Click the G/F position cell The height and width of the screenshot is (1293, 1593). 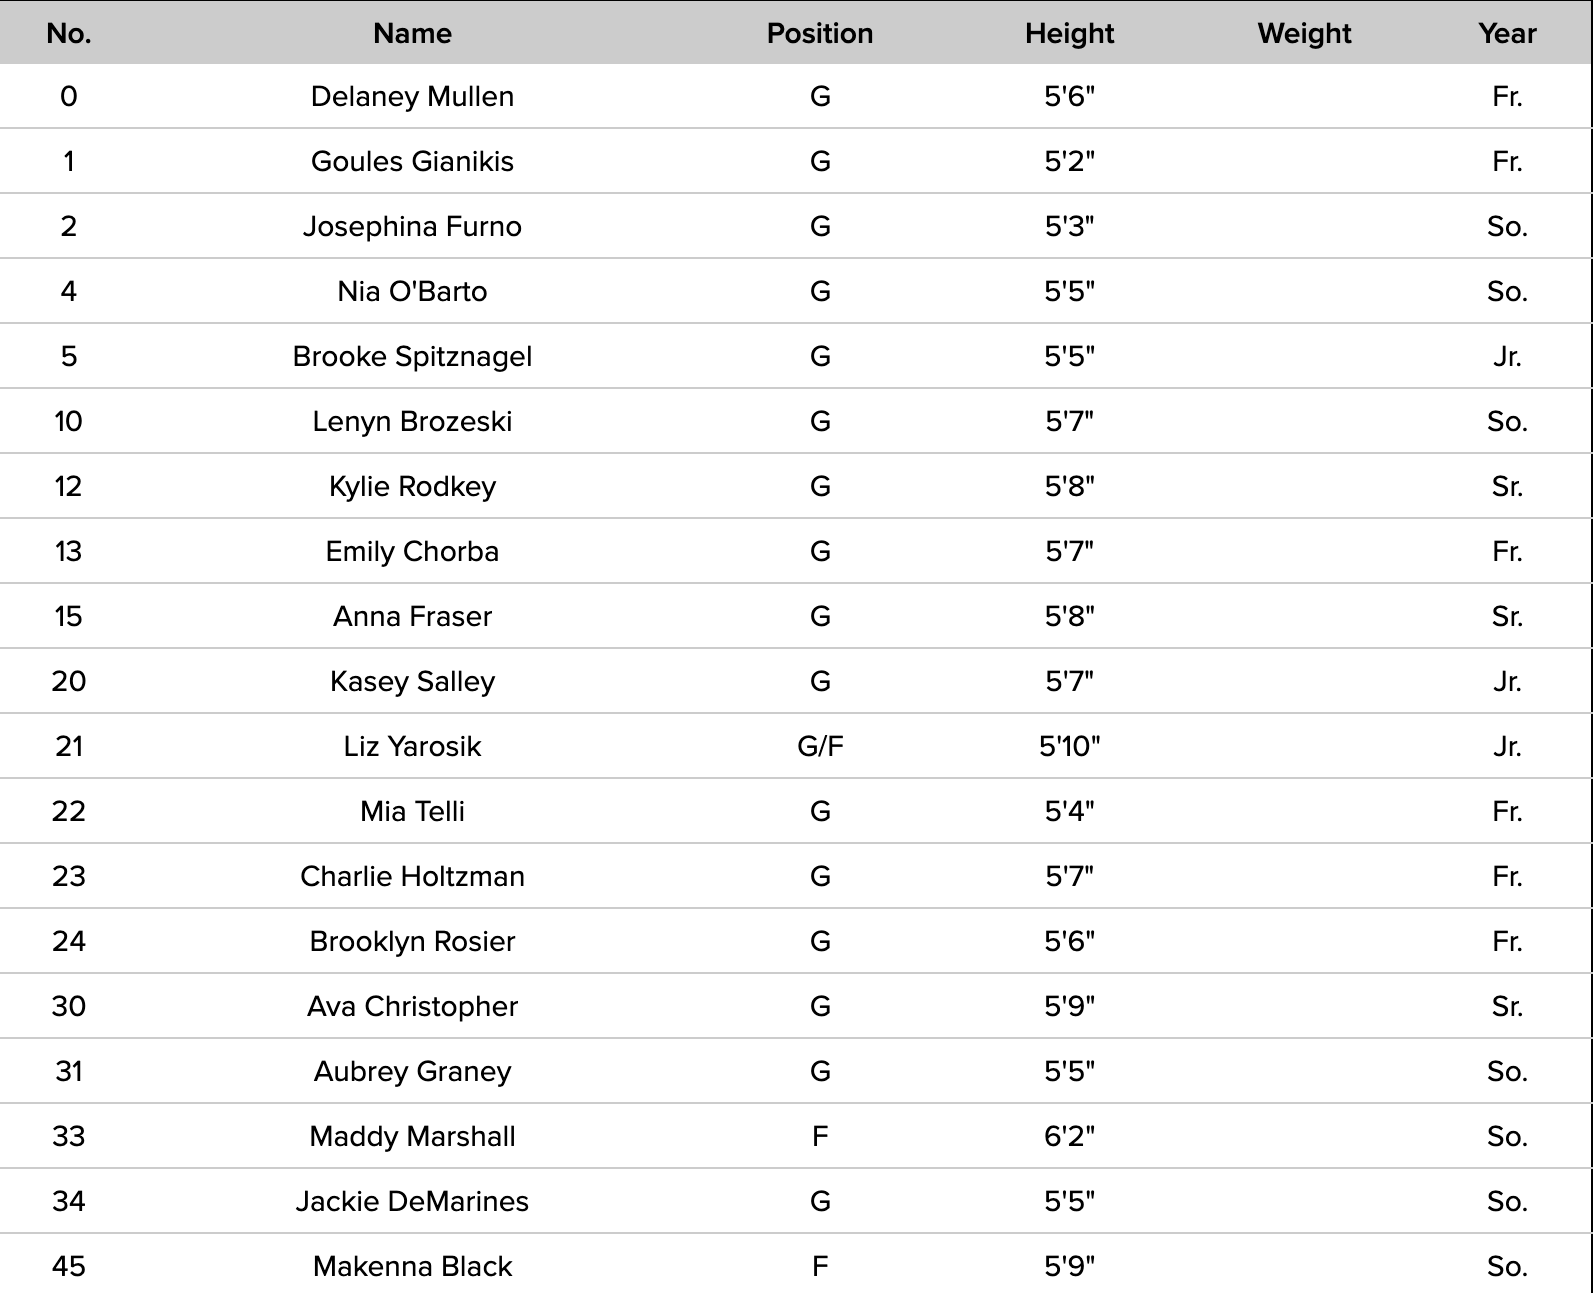[x=820, y=746]
